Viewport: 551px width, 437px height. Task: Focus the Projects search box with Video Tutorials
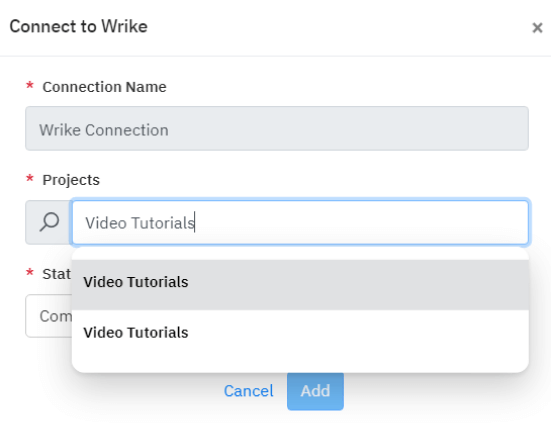point(300,222)
